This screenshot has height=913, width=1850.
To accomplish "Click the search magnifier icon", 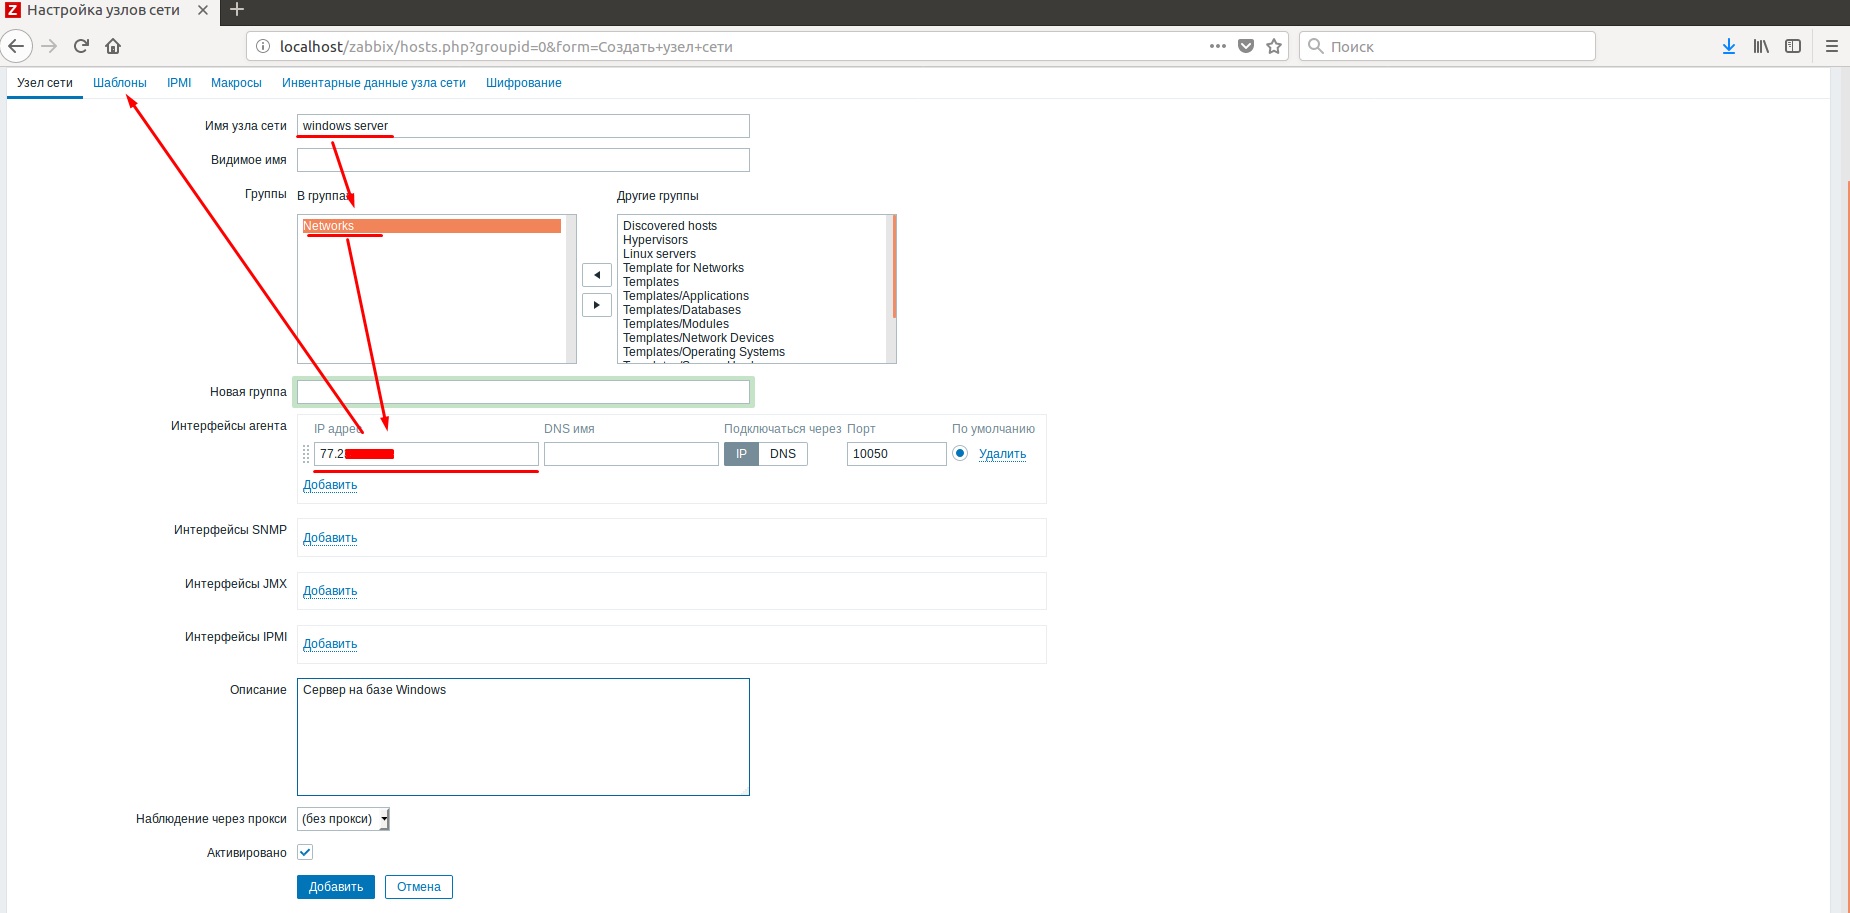I will pos(1316,46).
